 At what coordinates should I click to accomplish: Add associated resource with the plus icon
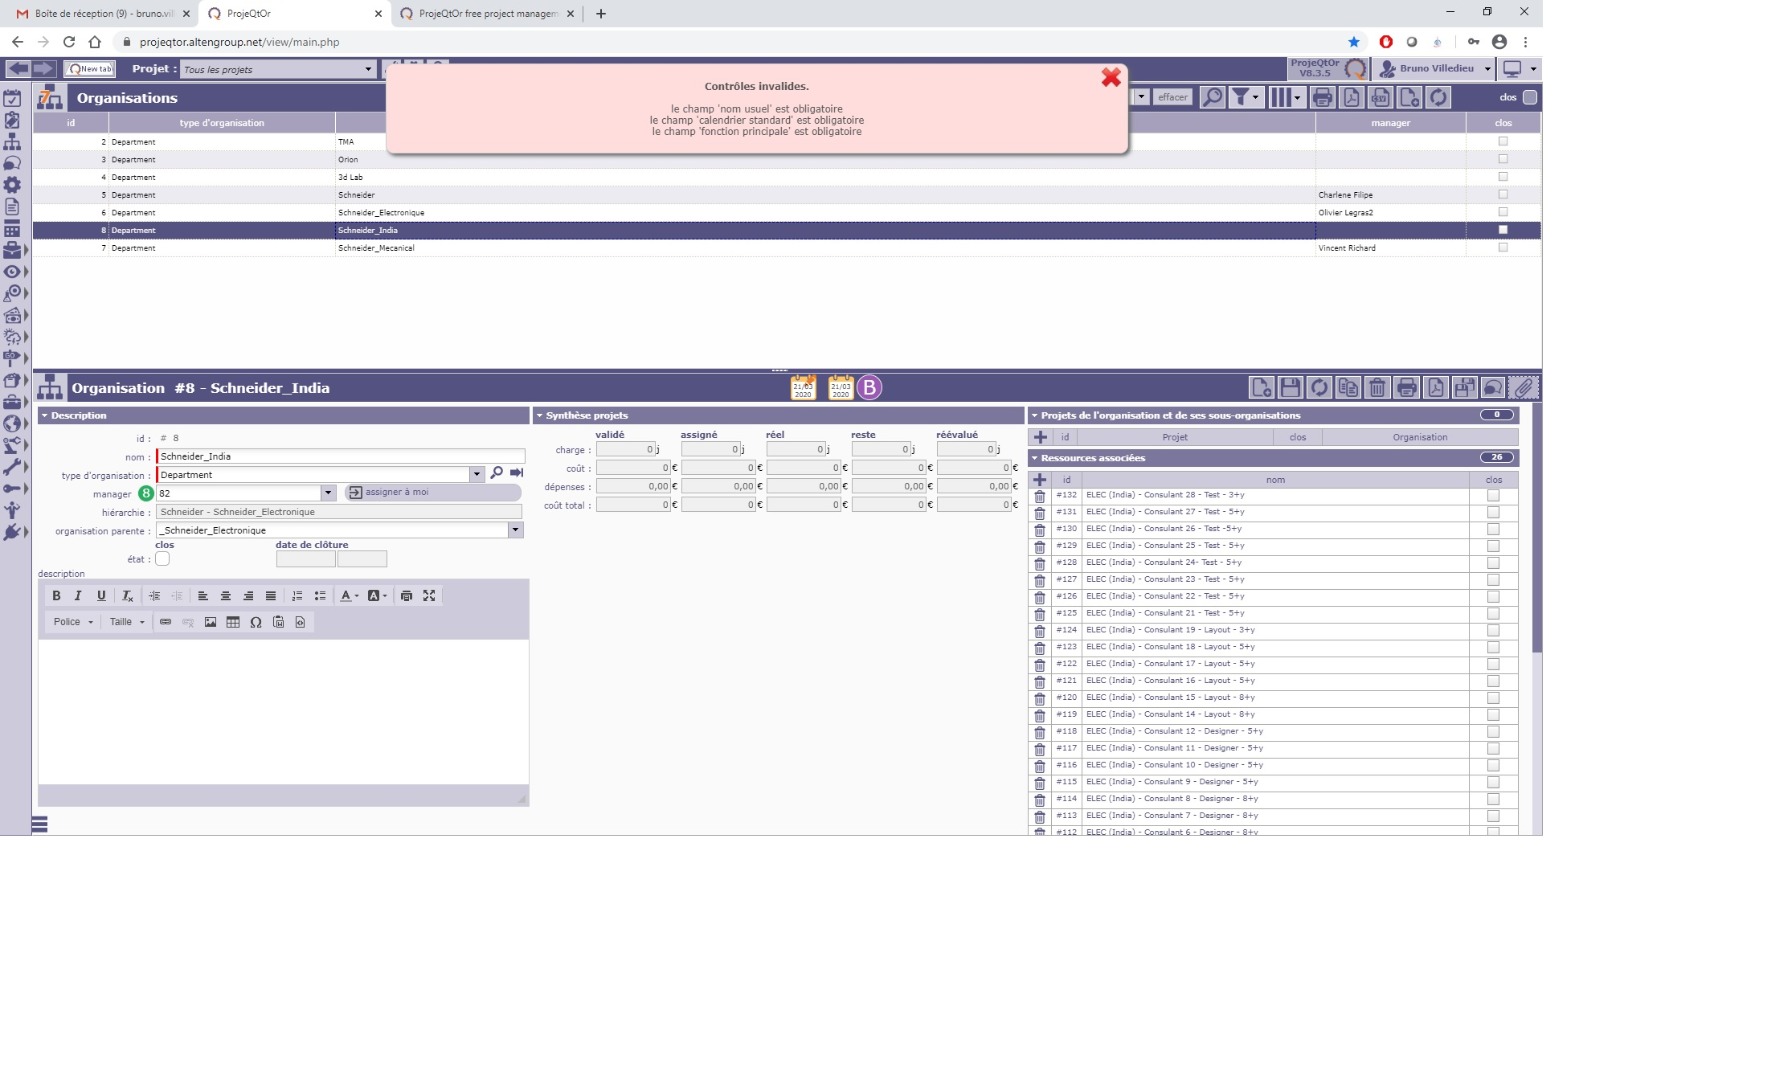coord(1039,480)
